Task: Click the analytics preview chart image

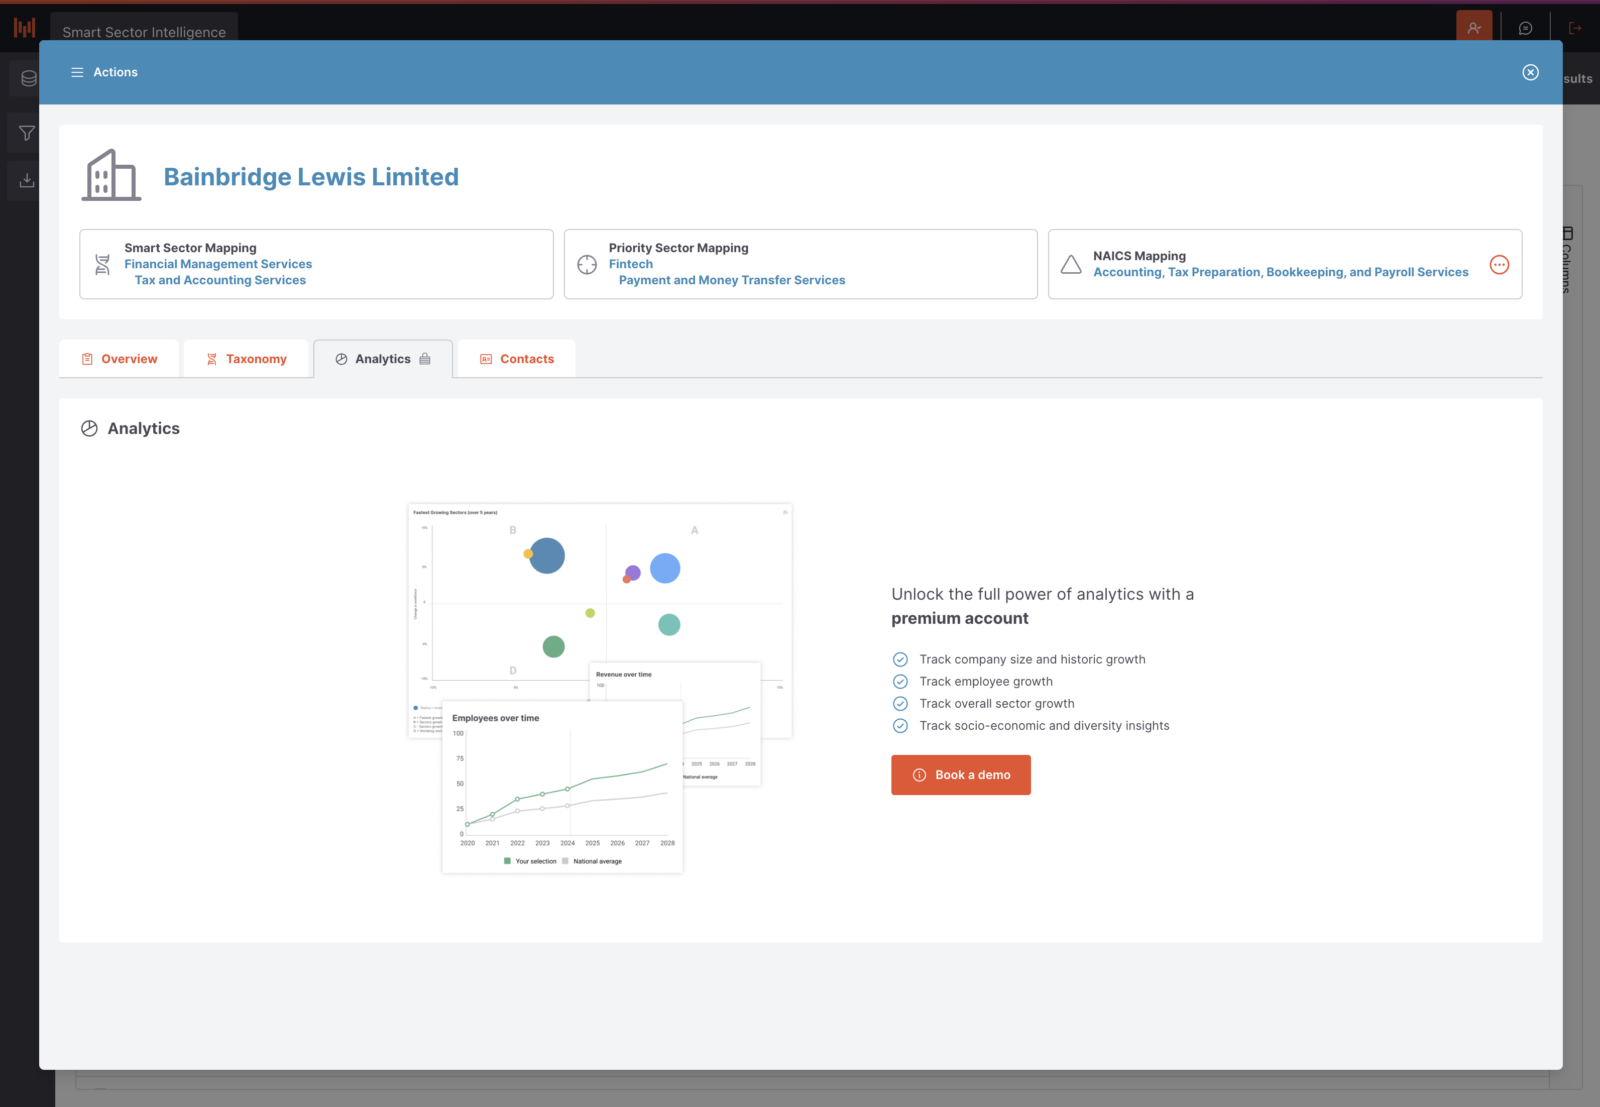Action: 600,688
